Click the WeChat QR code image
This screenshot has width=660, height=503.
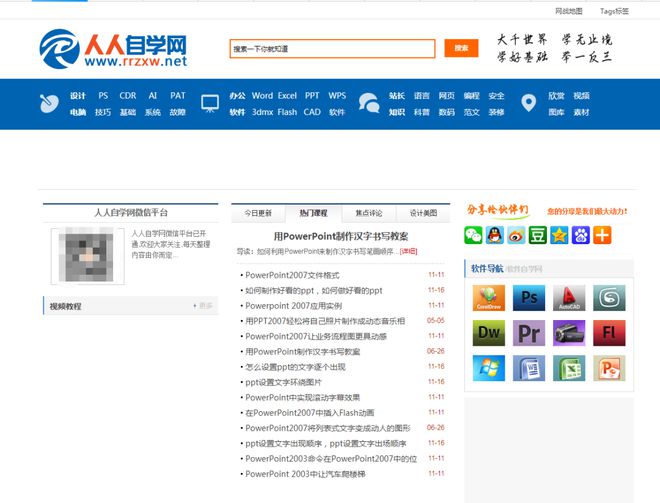tap(88, 256)
